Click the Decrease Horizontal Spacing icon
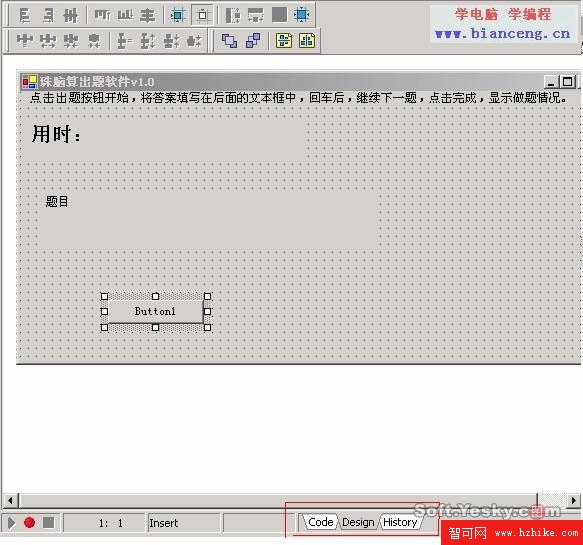This screenshot has height=545, width=583. pos(71,41)
